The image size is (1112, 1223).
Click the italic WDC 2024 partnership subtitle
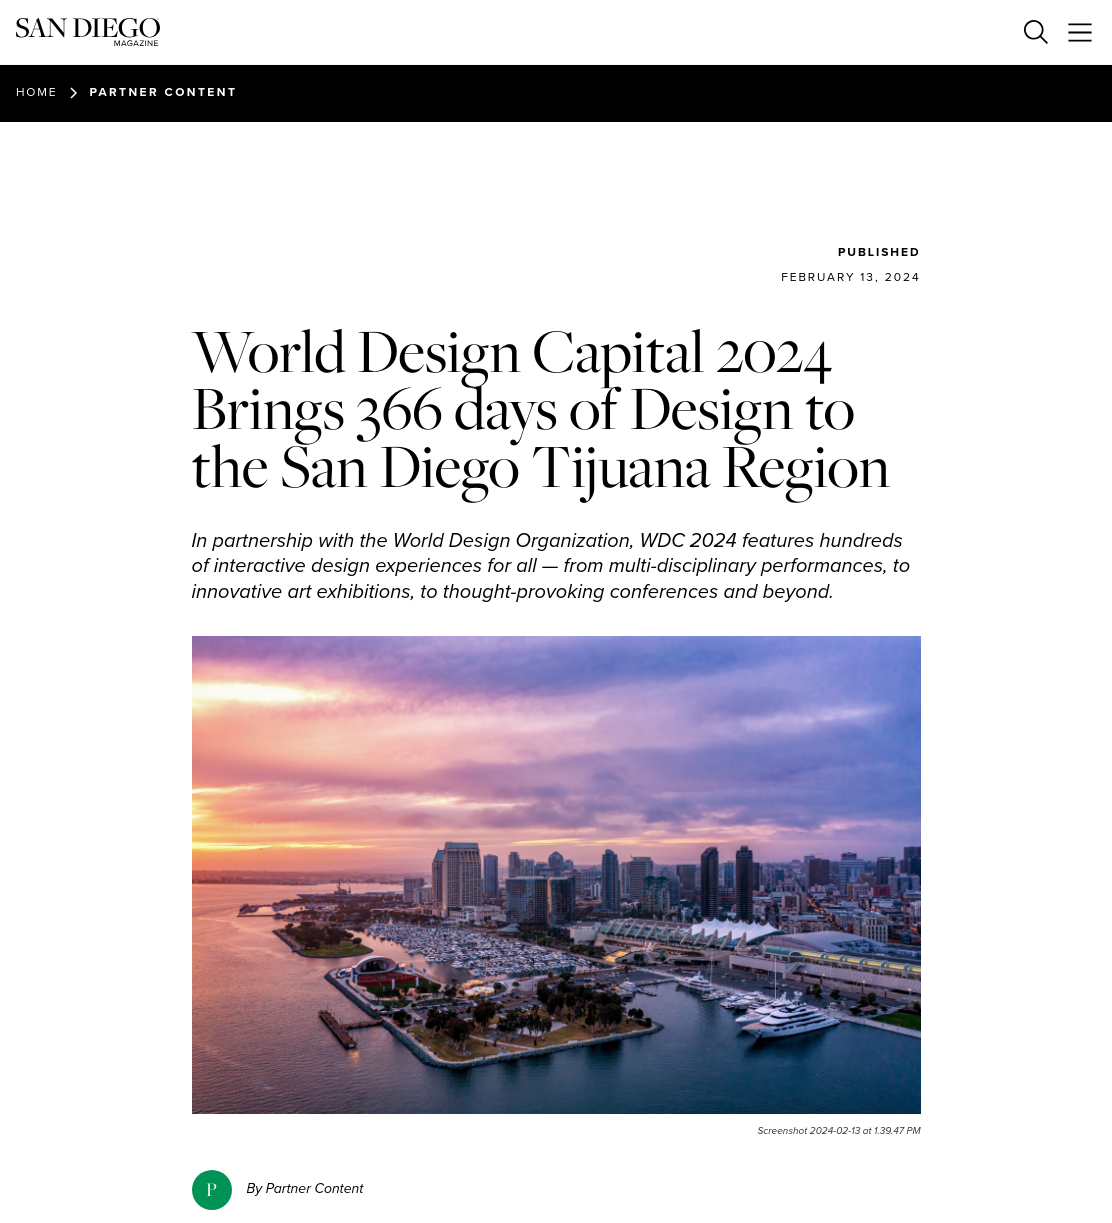tap(551, 566)
